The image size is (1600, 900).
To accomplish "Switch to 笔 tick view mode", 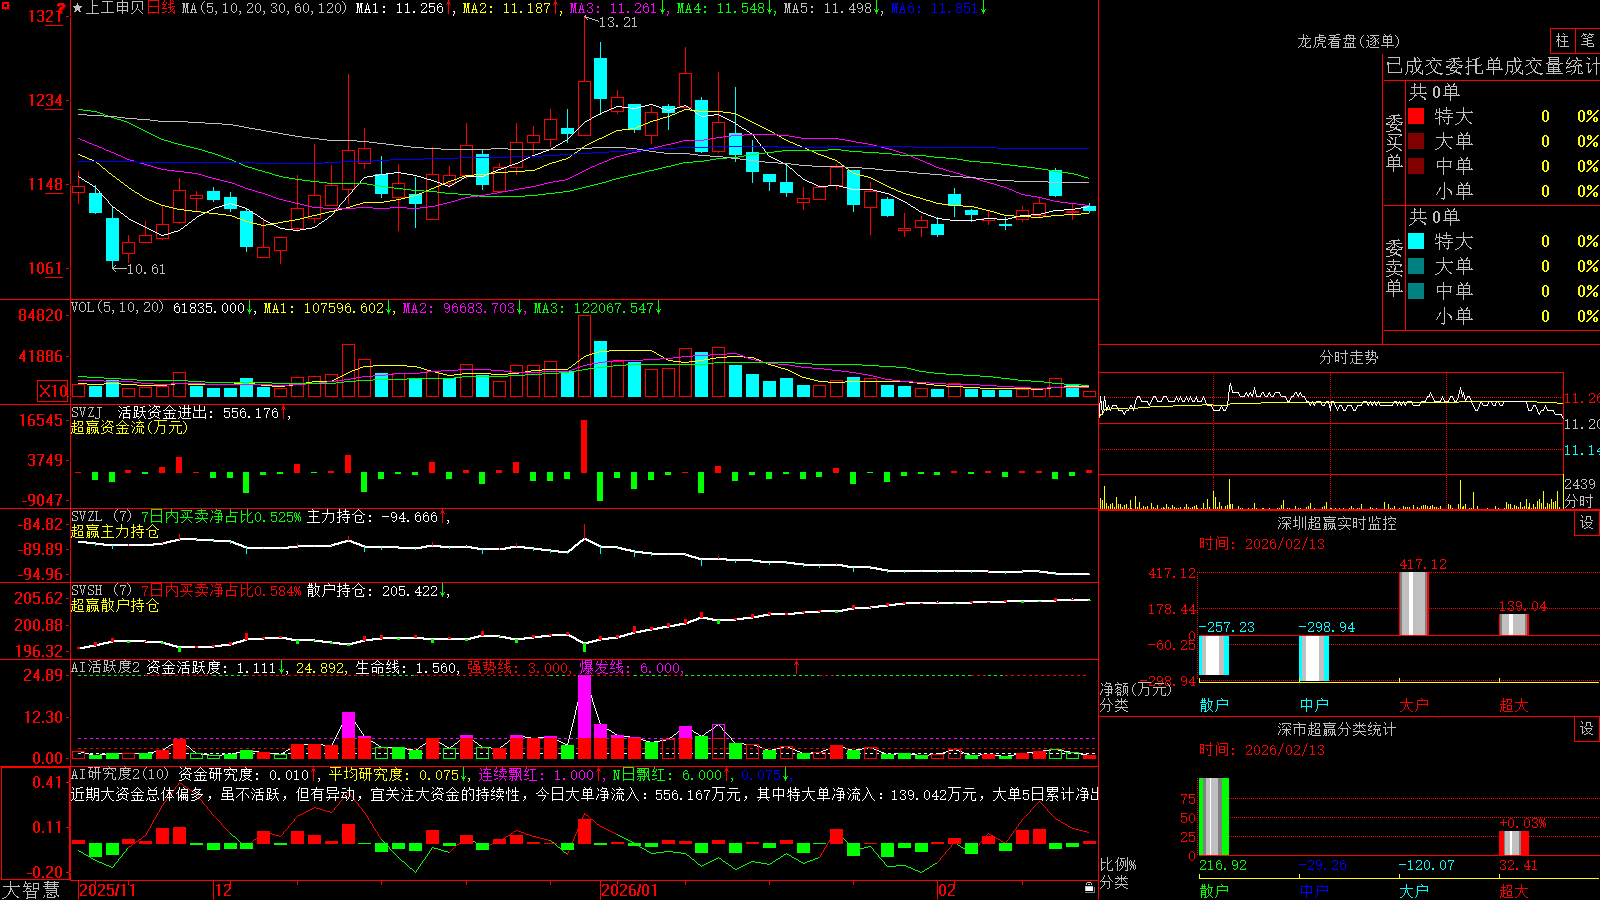I will [1587, 40].
